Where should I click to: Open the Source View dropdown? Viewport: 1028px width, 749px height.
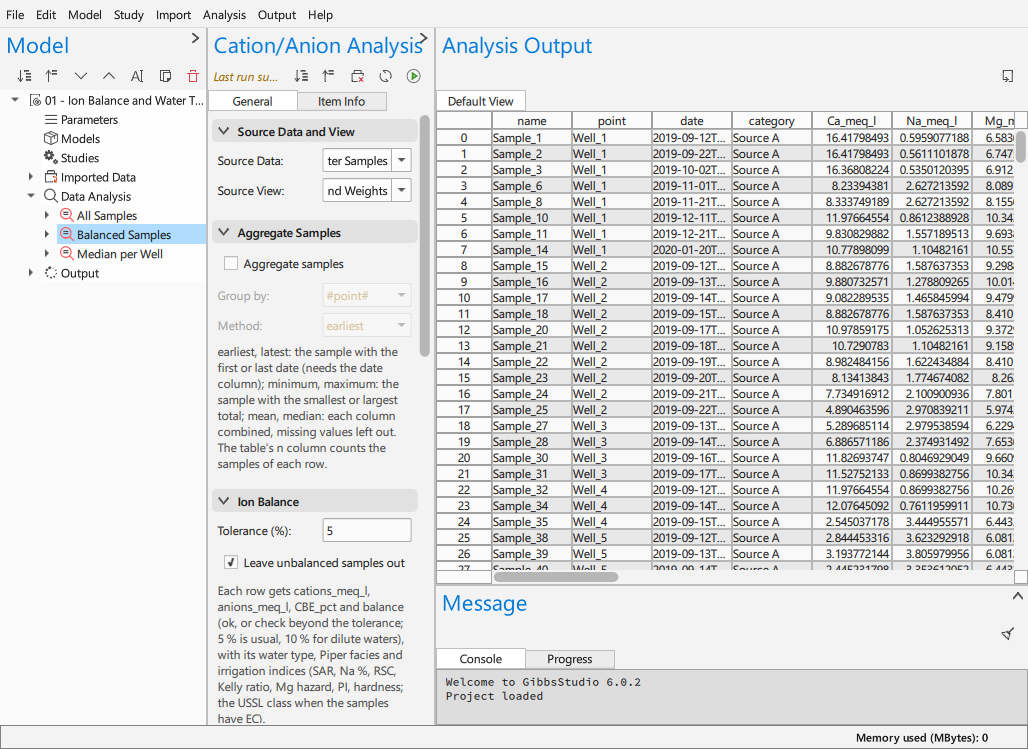coord(401,191)
